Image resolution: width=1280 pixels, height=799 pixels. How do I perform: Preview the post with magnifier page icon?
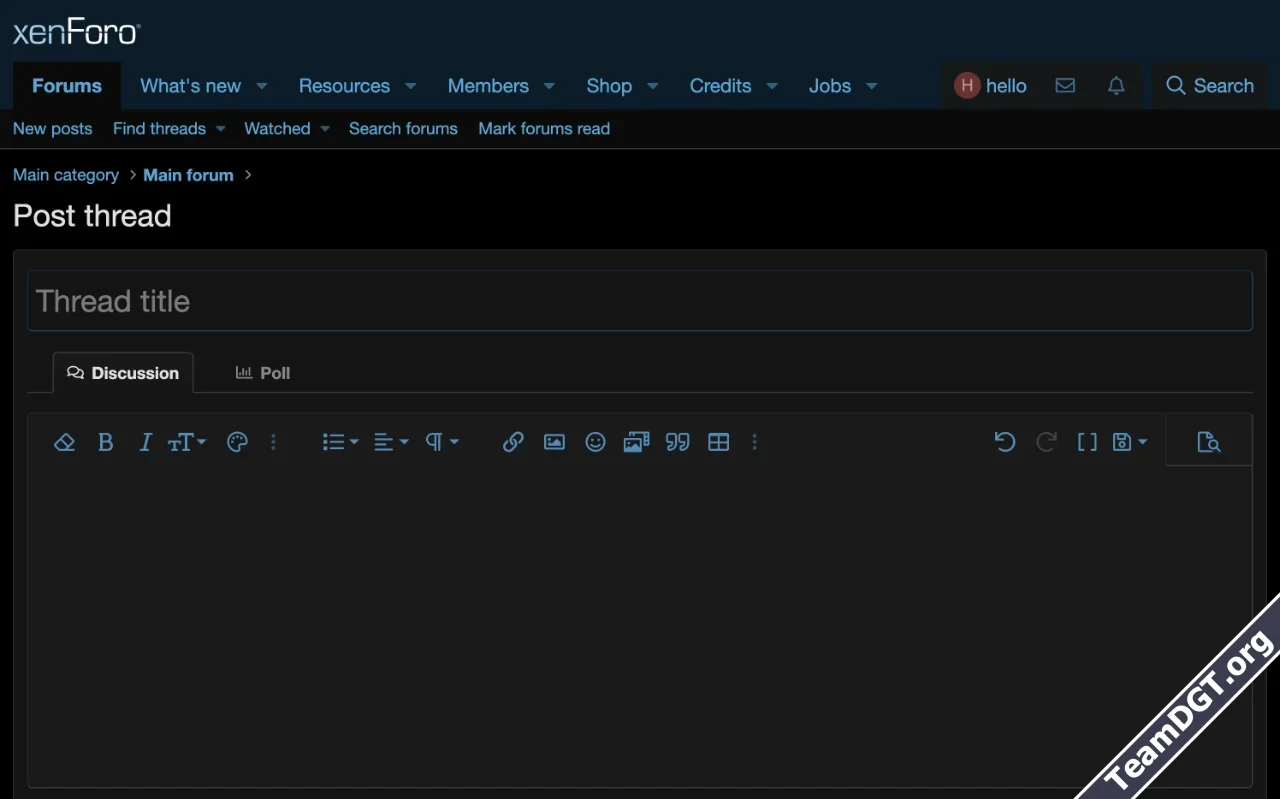click(1208, 442)
